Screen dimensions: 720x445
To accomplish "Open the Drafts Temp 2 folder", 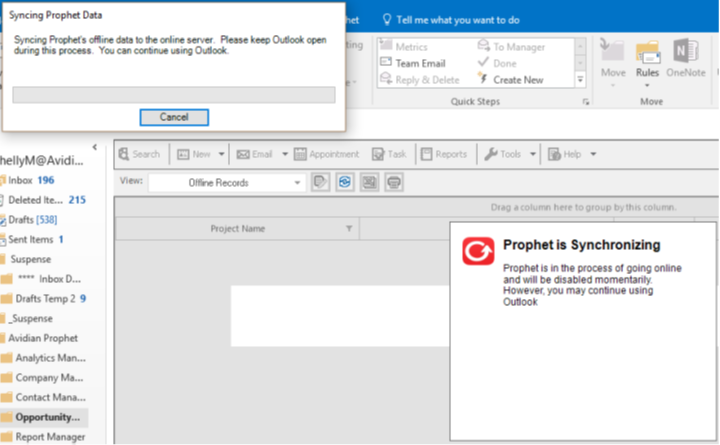I will tap(44, 299).
